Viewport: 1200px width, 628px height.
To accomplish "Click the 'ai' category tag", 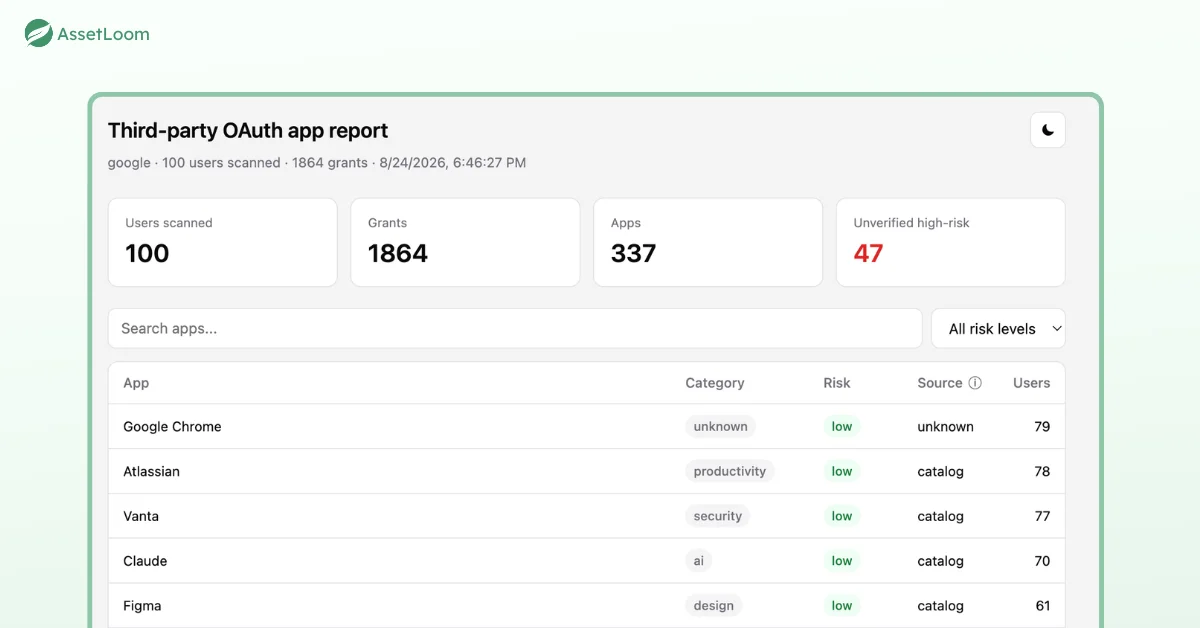I will pyautogui.click(x=699, y=561).
